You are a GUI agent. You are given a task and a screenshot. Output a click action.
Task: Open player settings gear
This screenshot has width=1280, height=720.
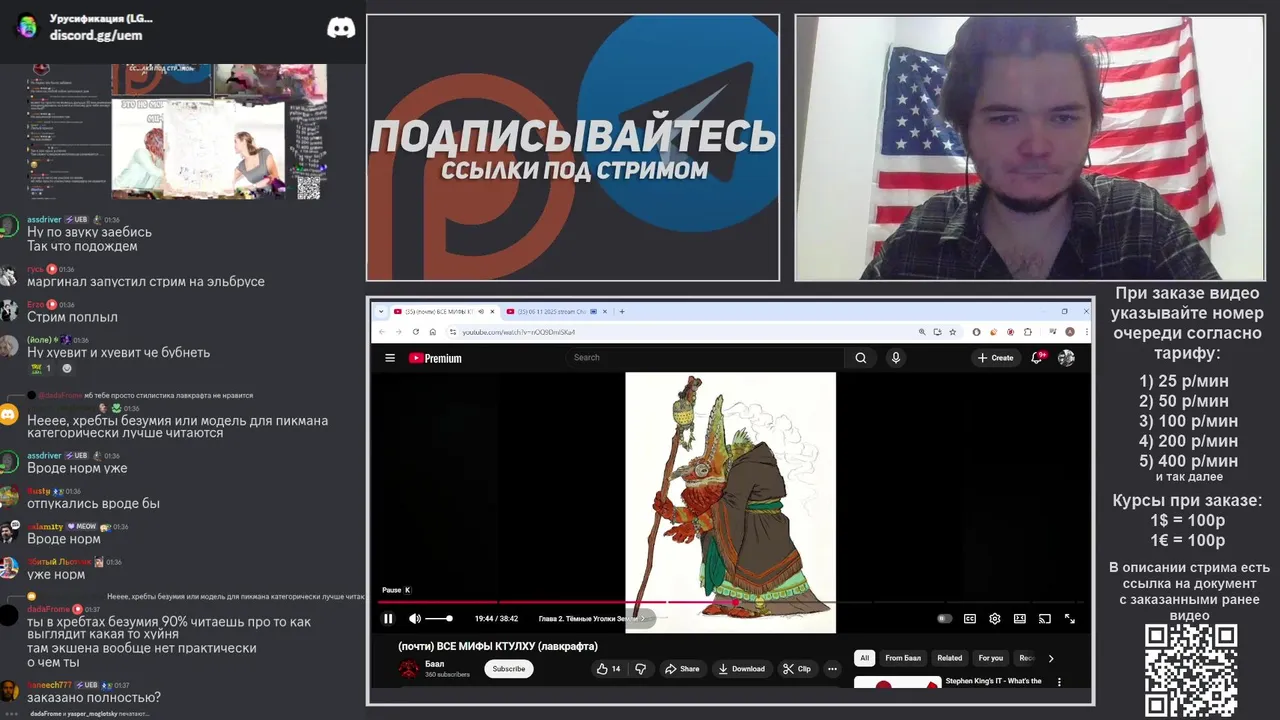(x=995, y=619)
